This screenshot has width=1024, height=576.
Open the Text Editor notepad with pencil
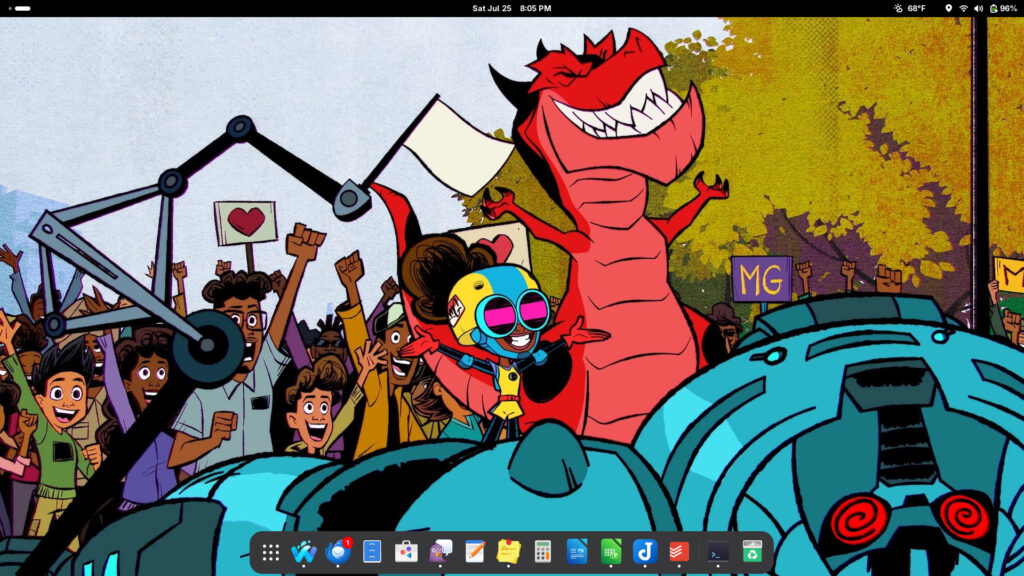pos(475,552)
